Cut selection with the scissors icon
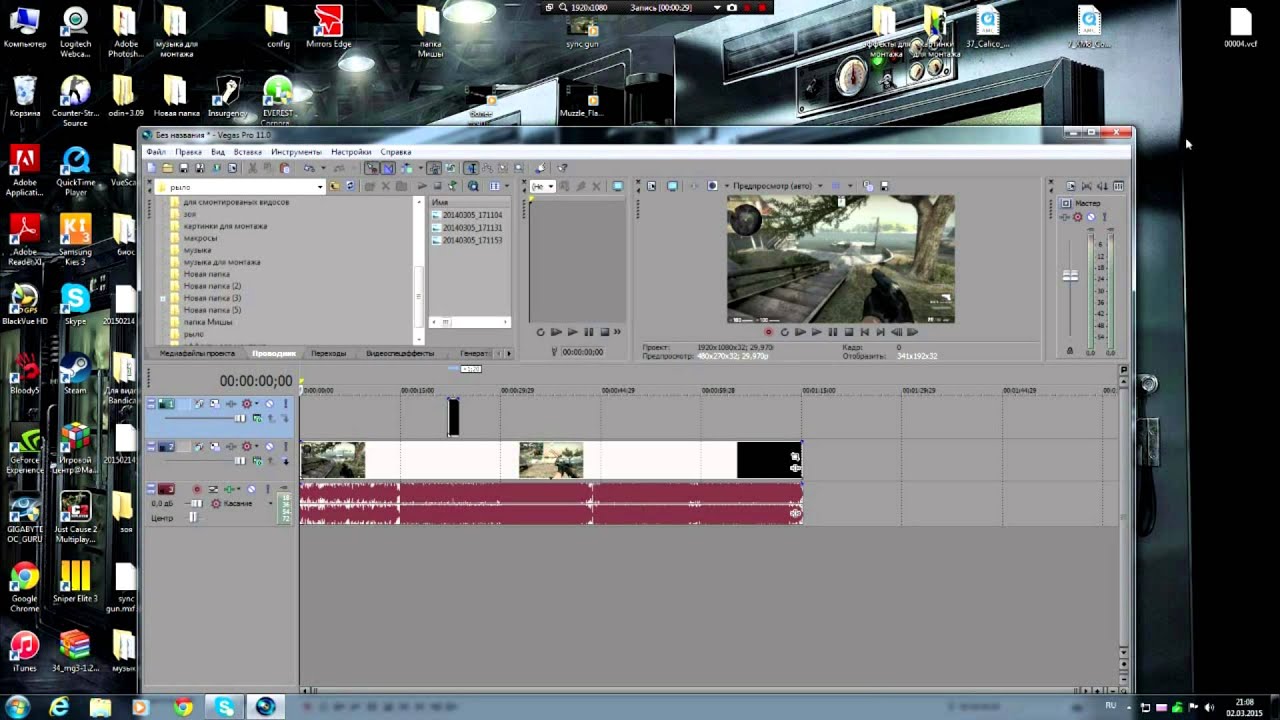 (x=253, y=168)
